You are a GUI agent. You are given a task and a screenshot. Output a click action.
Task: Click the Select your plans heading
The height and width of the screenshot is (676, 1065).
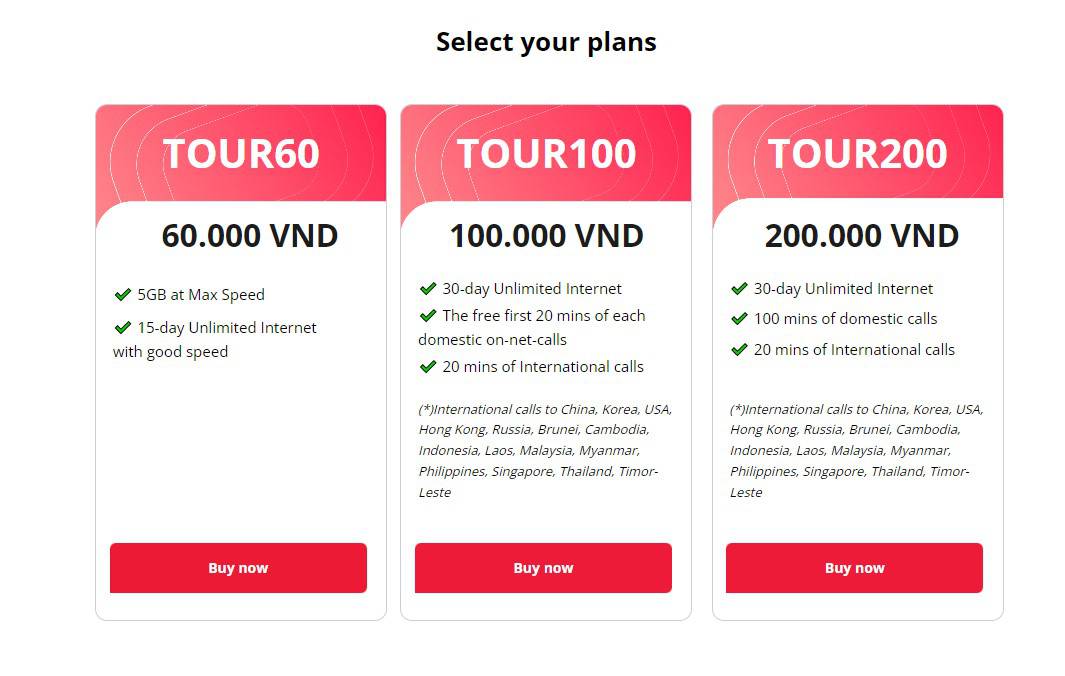pos(546,42)
